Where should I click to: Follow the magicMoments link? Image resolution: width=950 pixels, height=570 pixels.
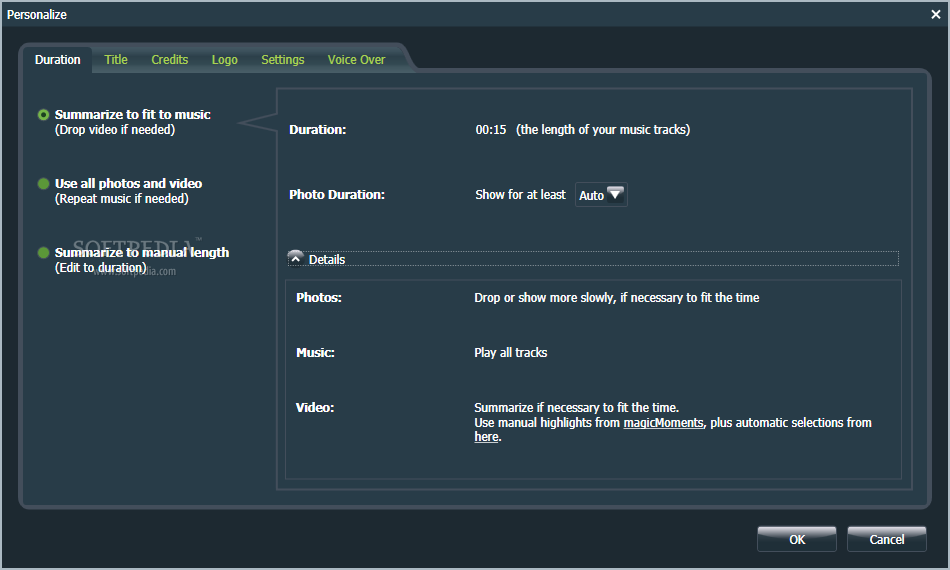pos(663,423)
